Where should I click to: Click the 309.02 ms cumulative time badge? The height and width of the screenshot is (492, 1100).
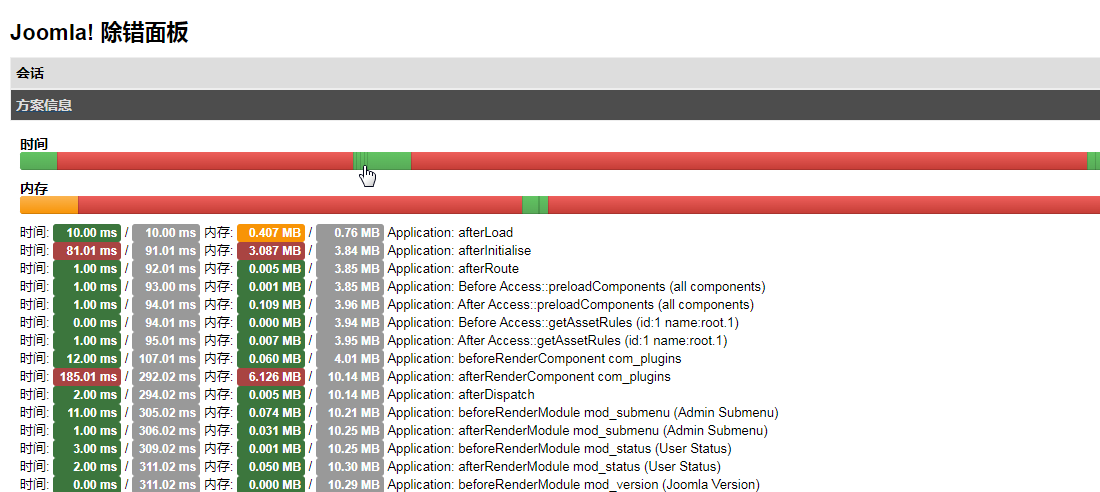click(166, 449)
